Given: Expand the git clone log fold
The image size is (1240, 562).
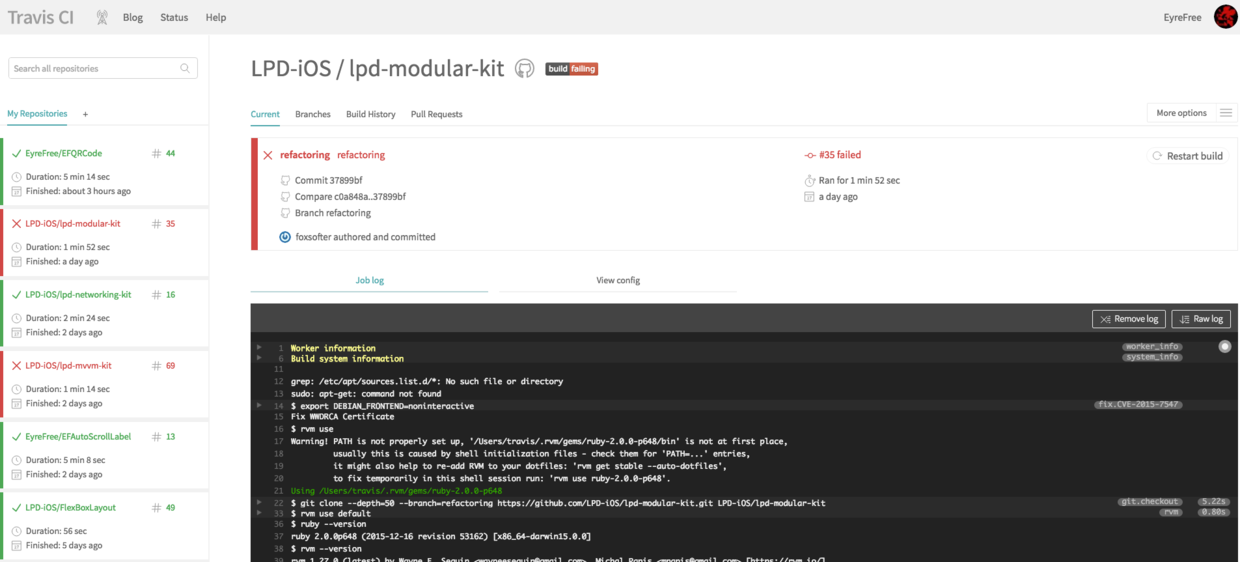Looking at the screenshot, I should point(259,502).
